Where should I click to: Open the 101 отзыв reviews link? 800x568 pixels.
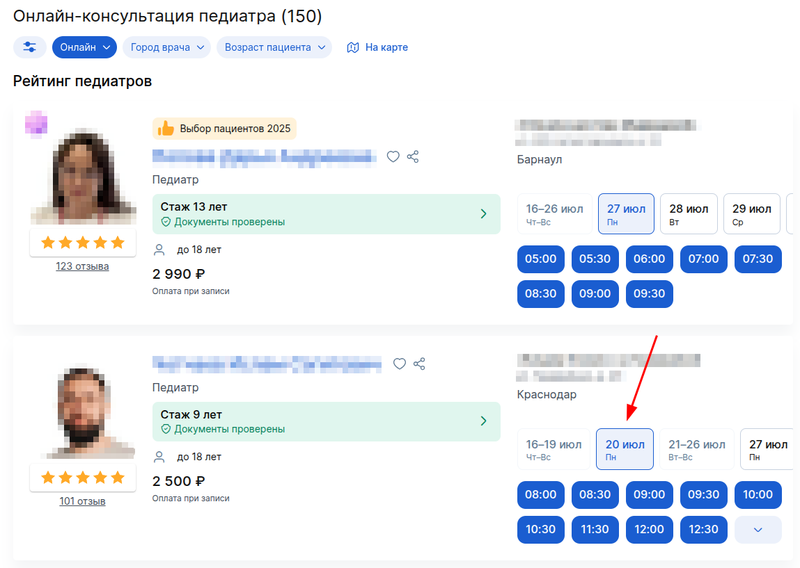83,501
